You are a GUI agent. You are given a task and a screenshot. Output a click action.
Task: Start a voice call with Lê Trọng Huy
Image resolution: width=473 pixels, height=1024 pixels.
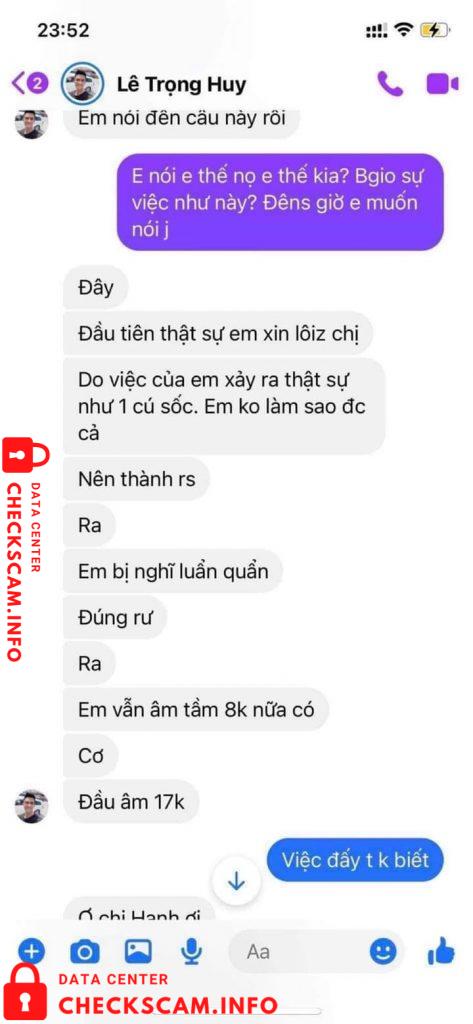[391, 84]
